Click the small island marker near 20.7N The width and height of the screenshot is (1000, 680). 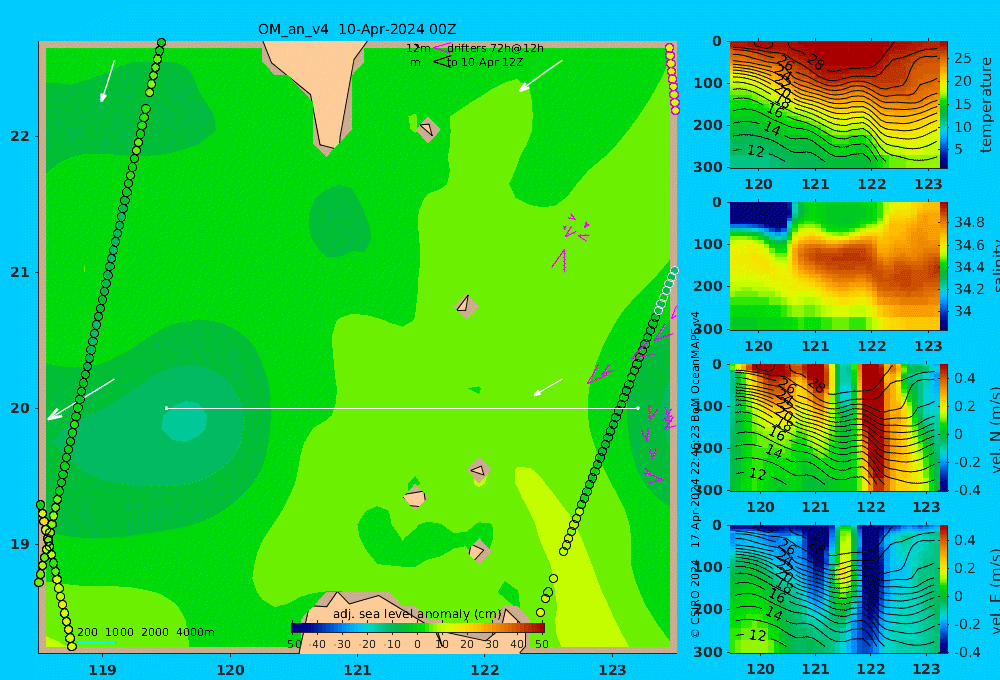[x=466, y=306]
